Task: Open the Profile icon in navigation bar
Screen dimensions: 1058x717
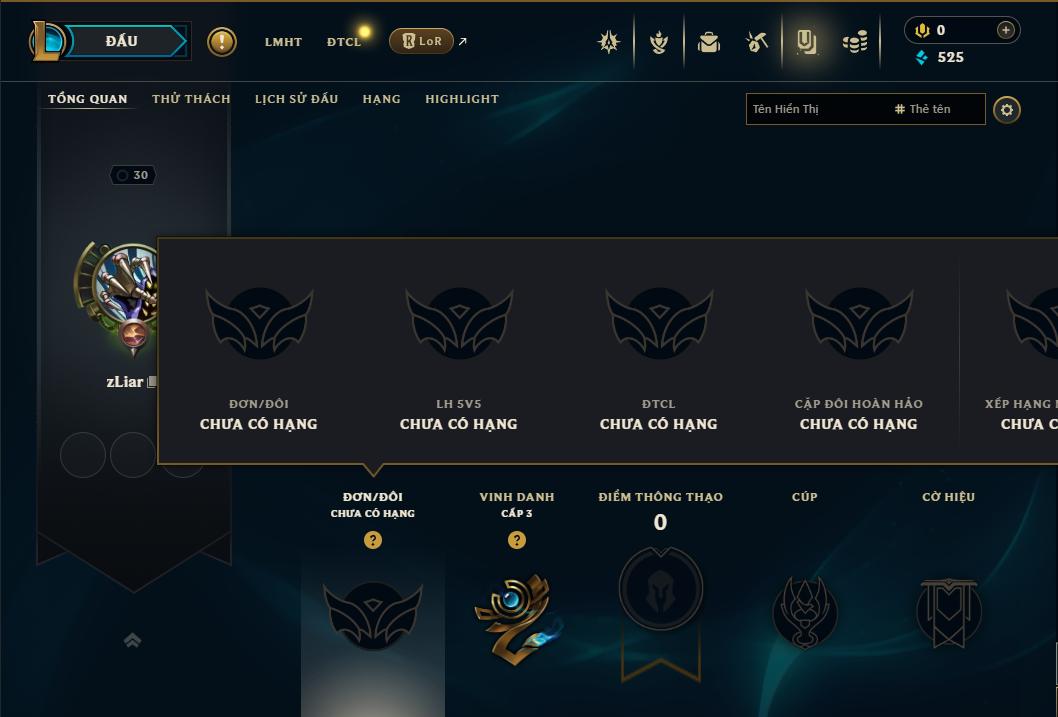Action: tap(806, 42)
